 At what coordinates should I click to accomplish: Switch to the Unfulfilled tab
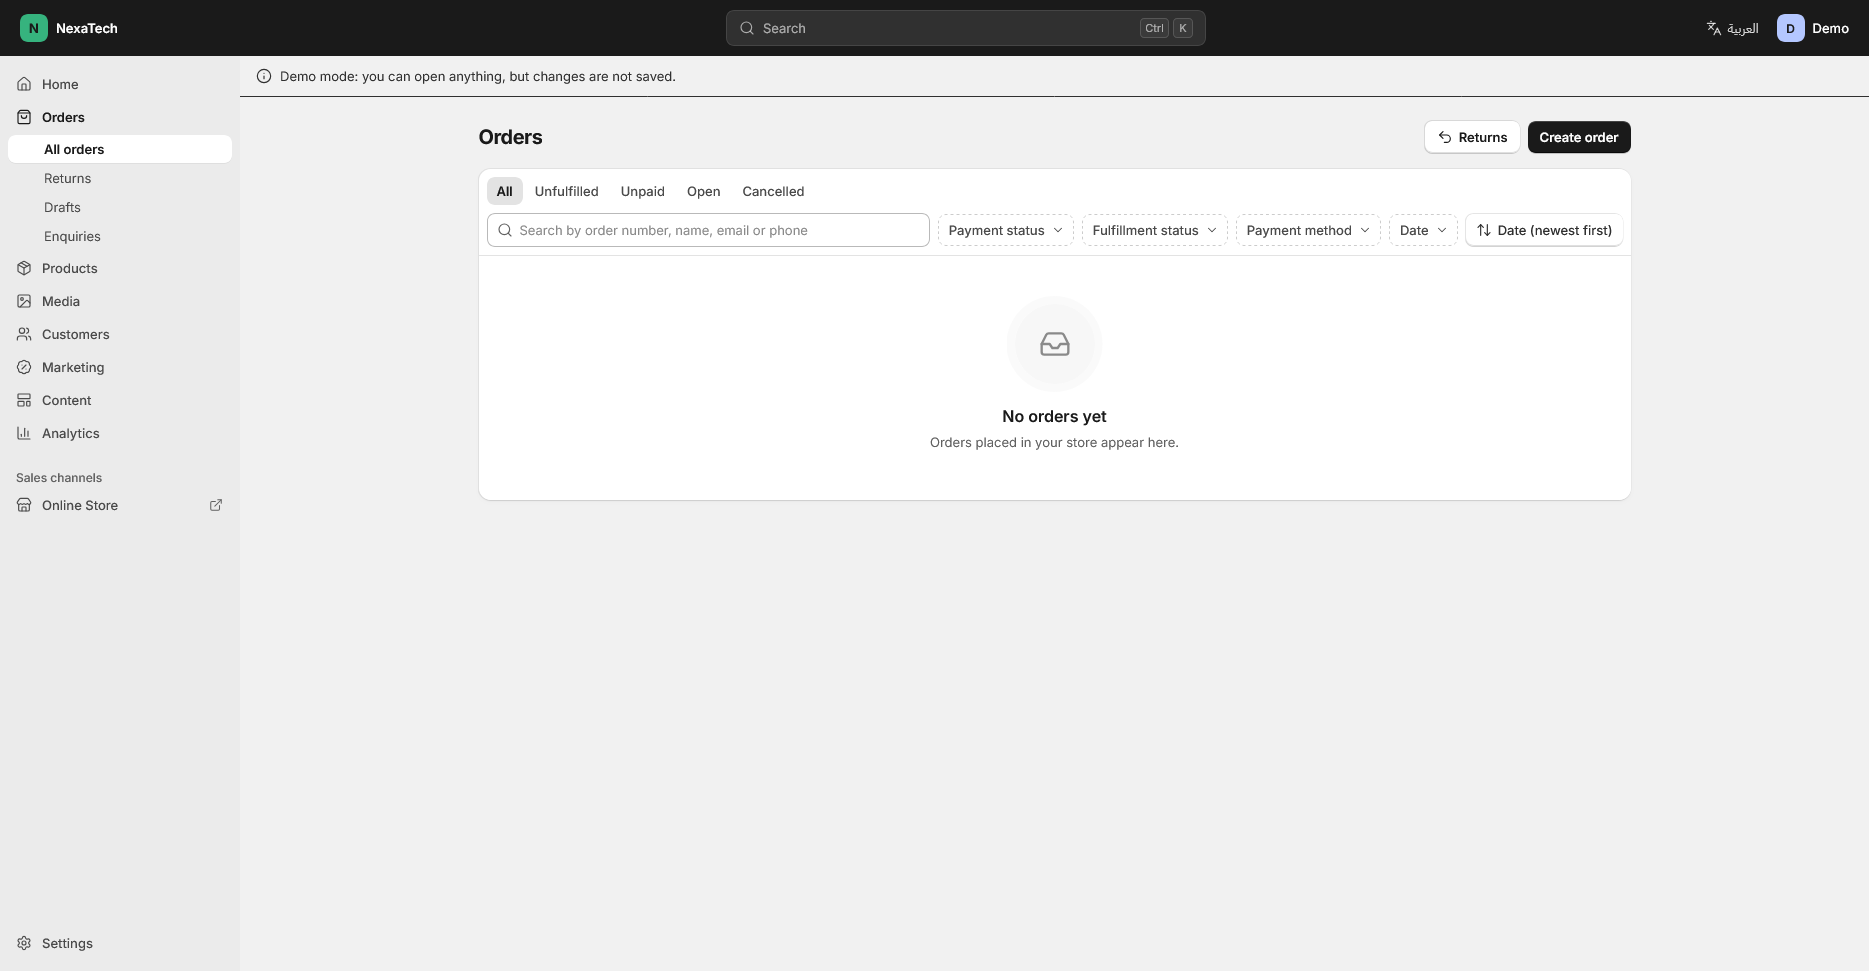point(566,191)
